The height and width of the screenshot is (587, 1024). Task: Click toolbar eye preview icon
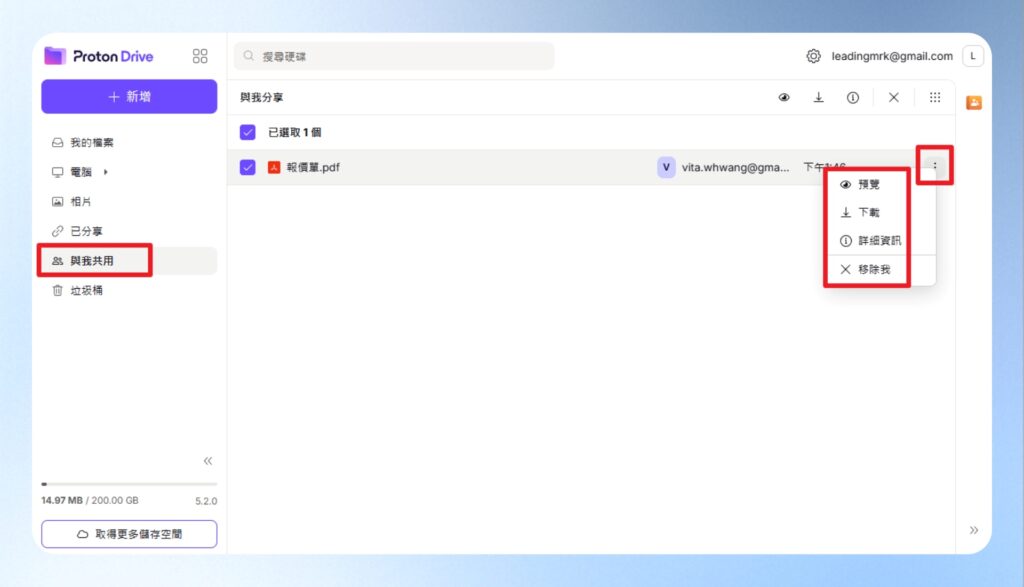pyautogui.click(x=784, y=97)
